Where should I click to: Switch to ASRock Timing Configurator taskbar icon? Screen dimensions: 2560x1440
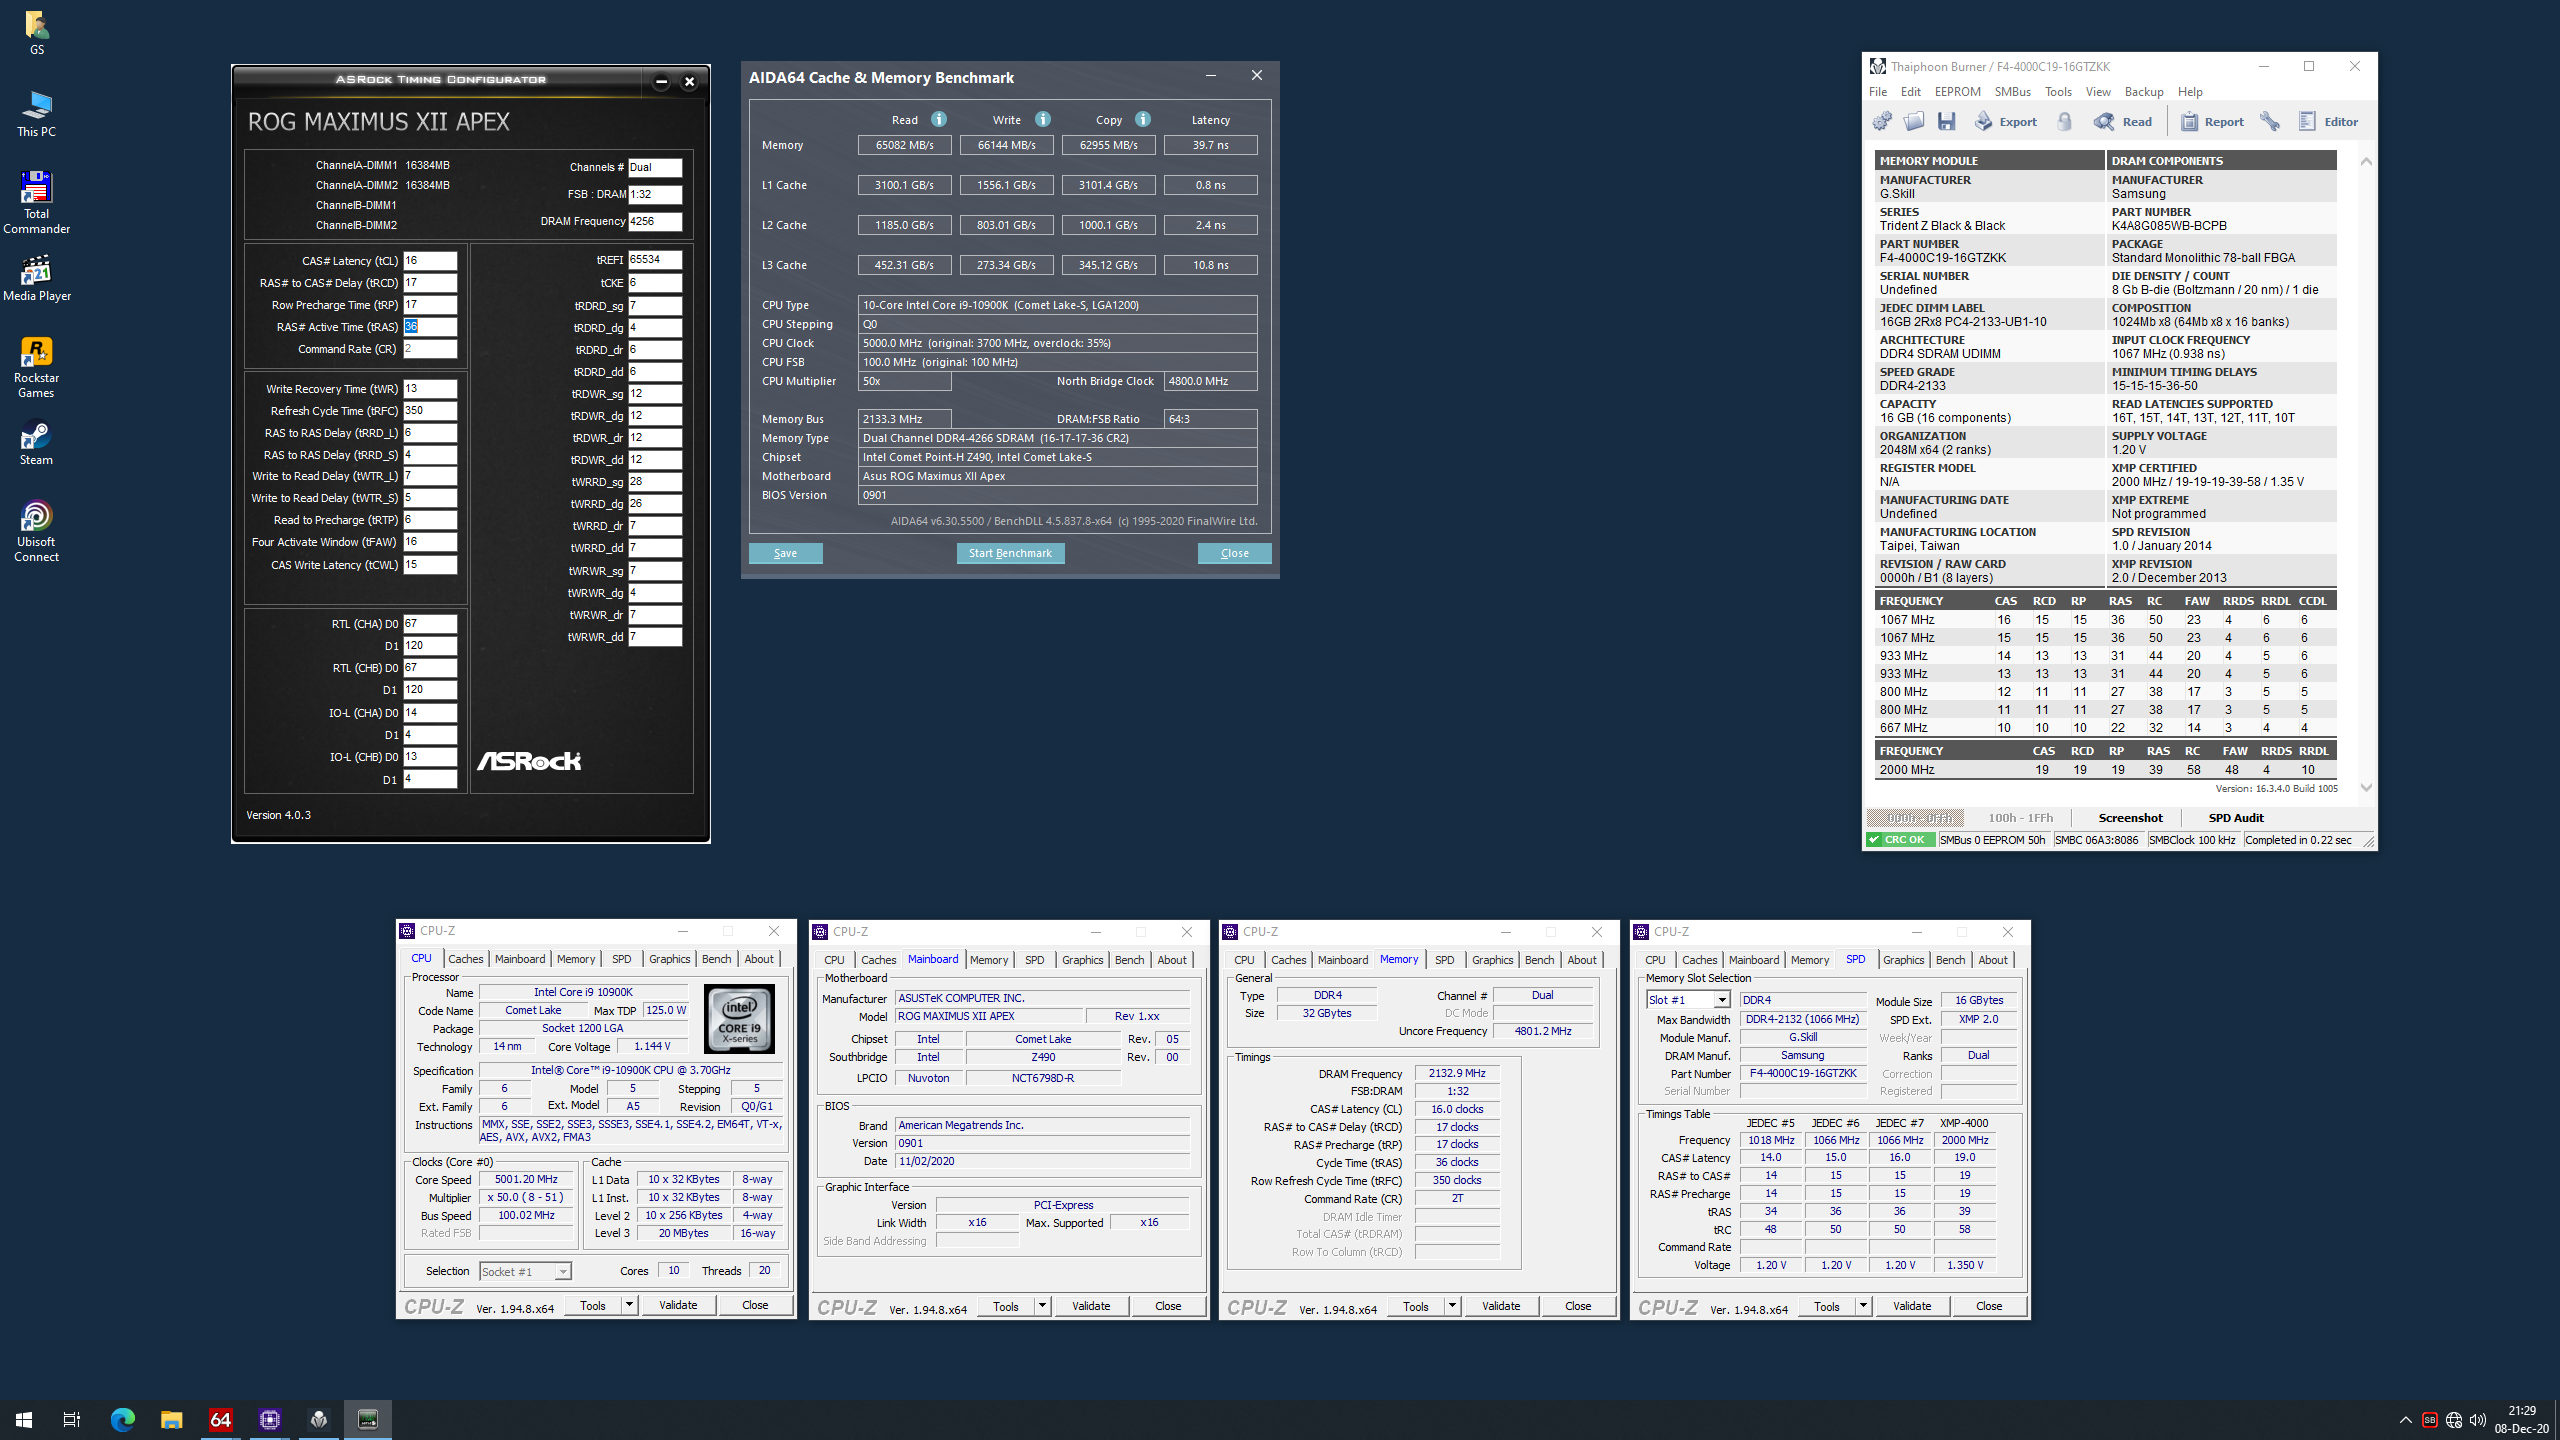367,1419
